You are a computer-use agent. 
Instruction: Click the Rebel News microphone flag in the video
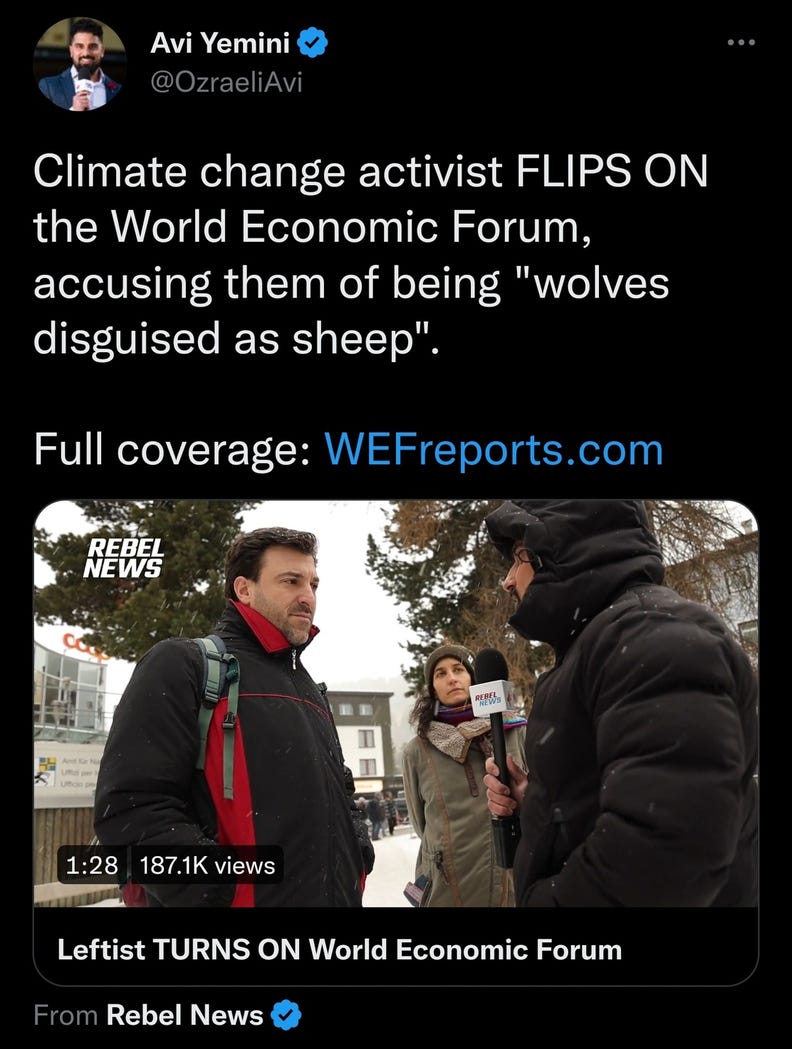pos(490,699)
